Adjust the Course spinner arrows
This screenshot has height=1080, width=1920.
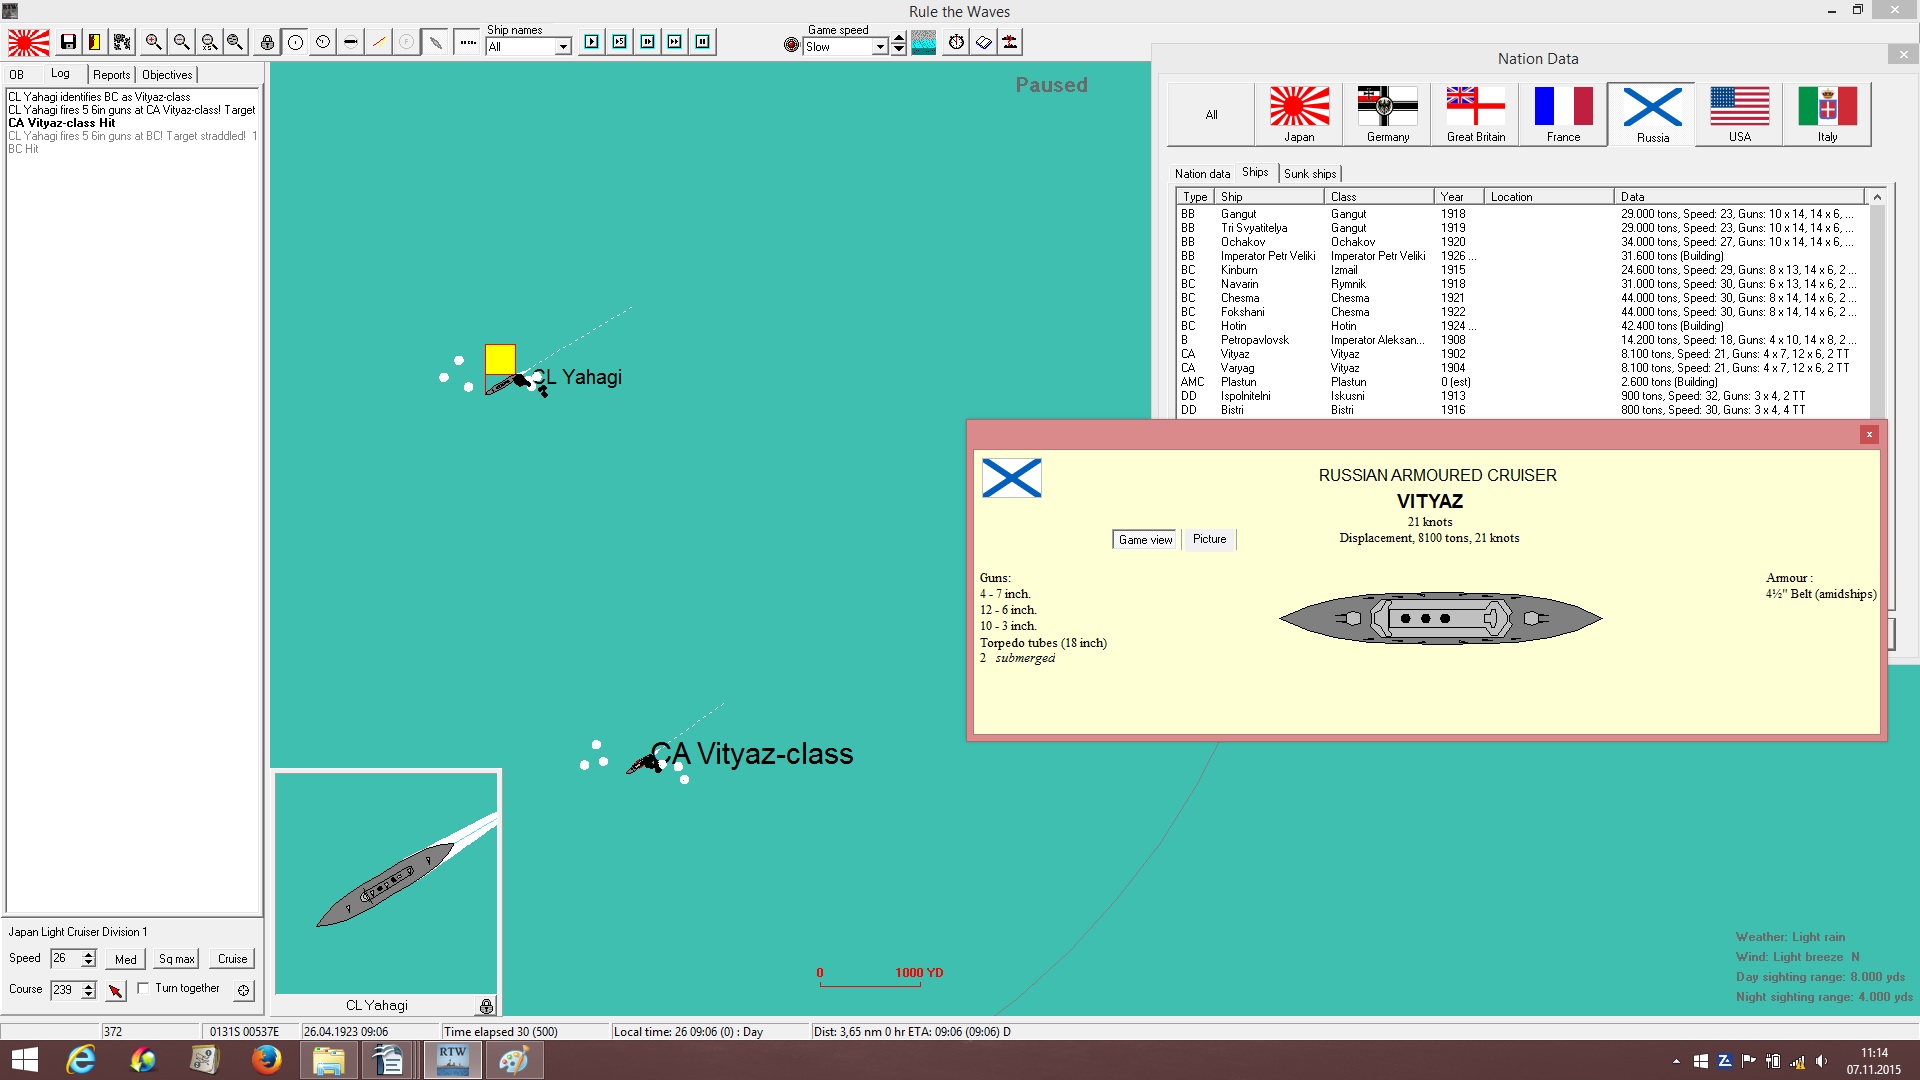point(88,990)
